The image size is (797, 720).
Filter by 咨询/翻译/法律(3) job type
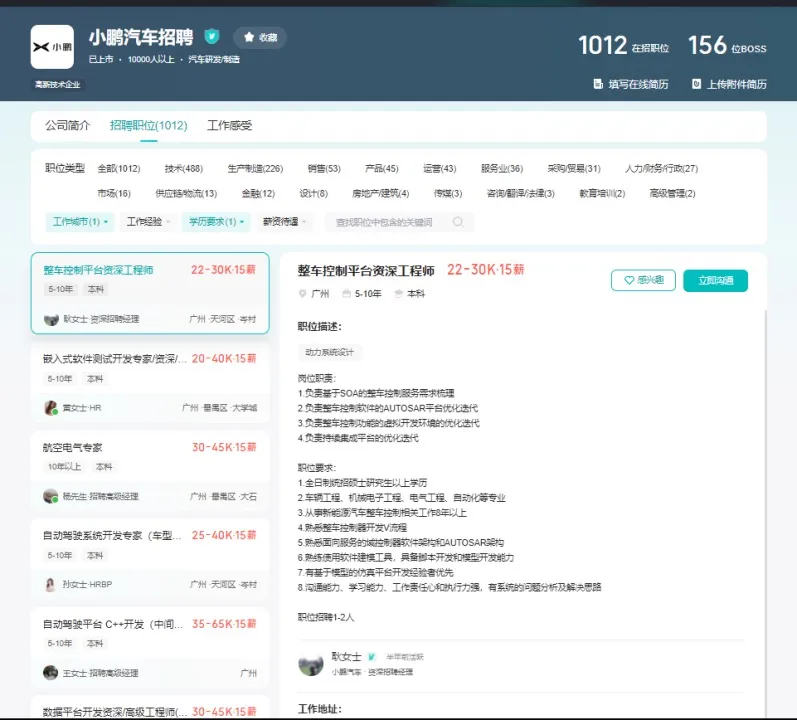(520, 193)
